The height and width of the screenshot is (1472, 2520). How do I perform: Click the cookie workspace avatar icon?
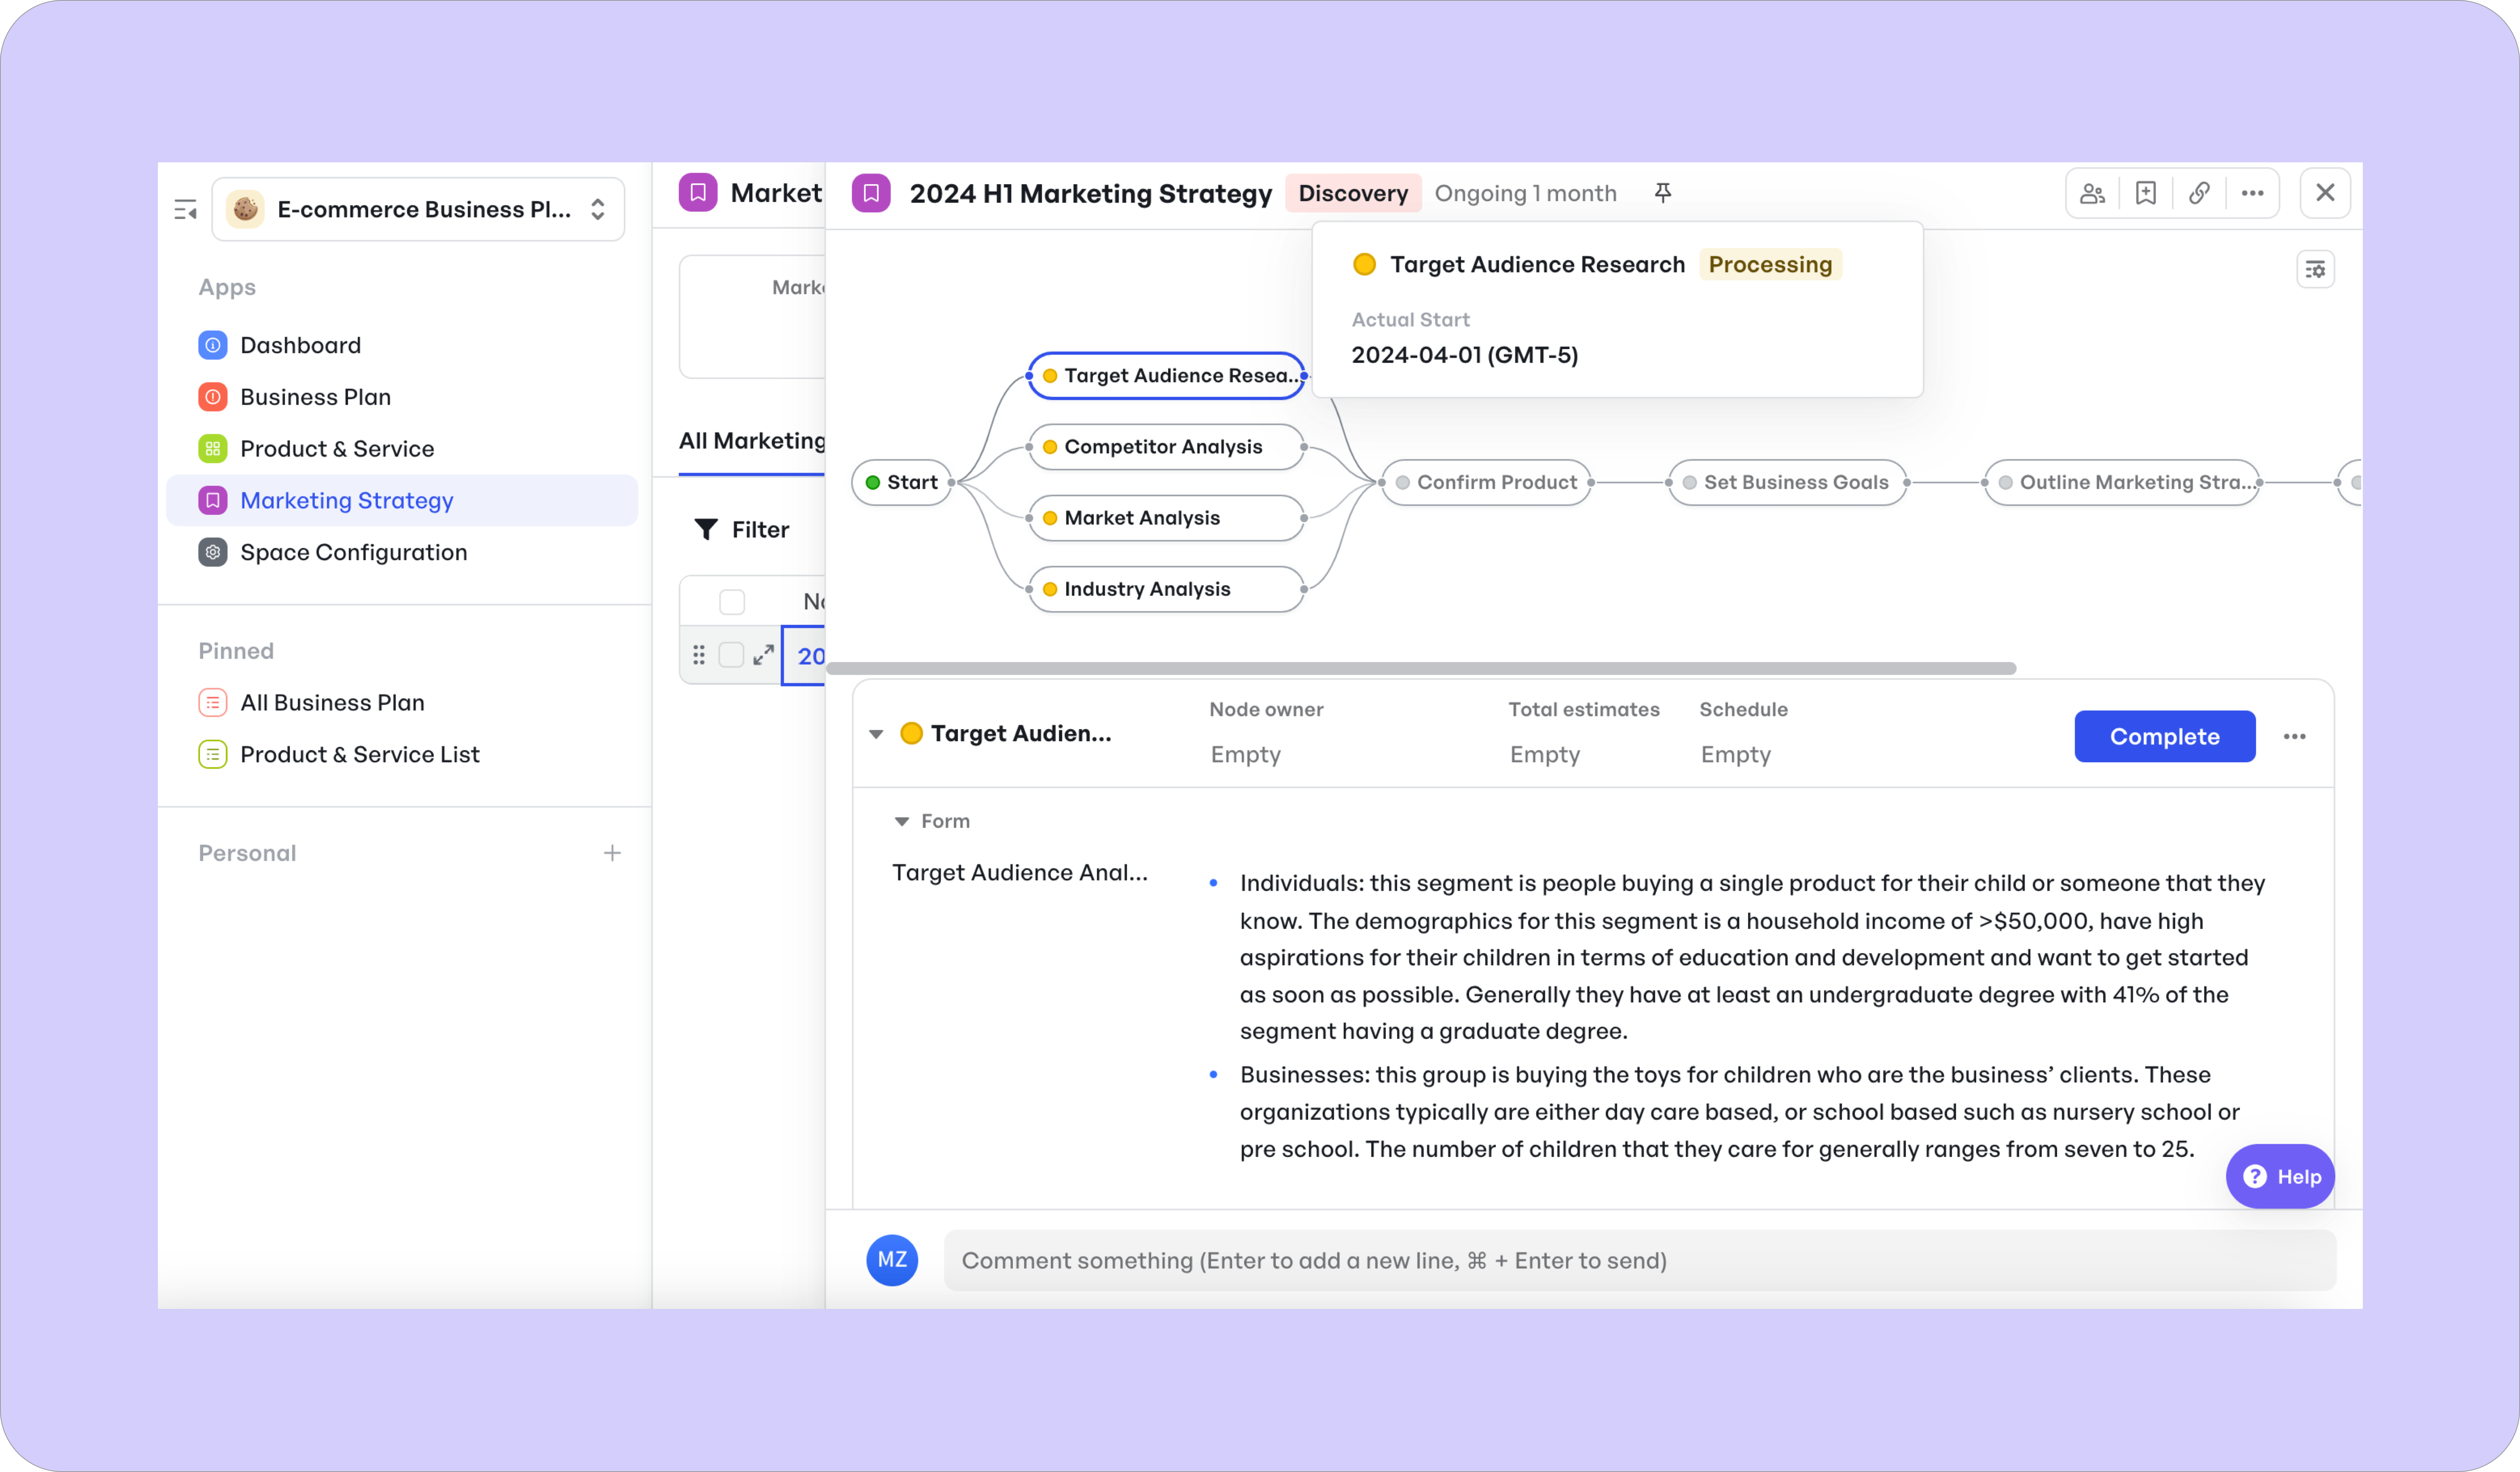tap(245, 209)
